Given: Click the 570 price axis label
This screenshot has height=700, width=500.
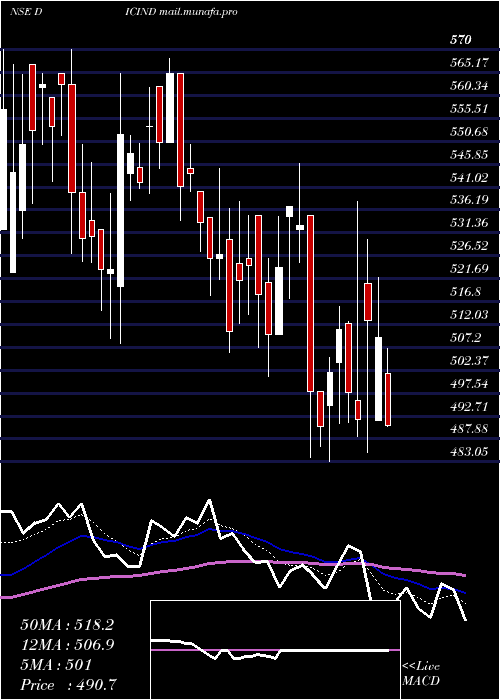Looking at the screenshot, I should click(460, 40).
